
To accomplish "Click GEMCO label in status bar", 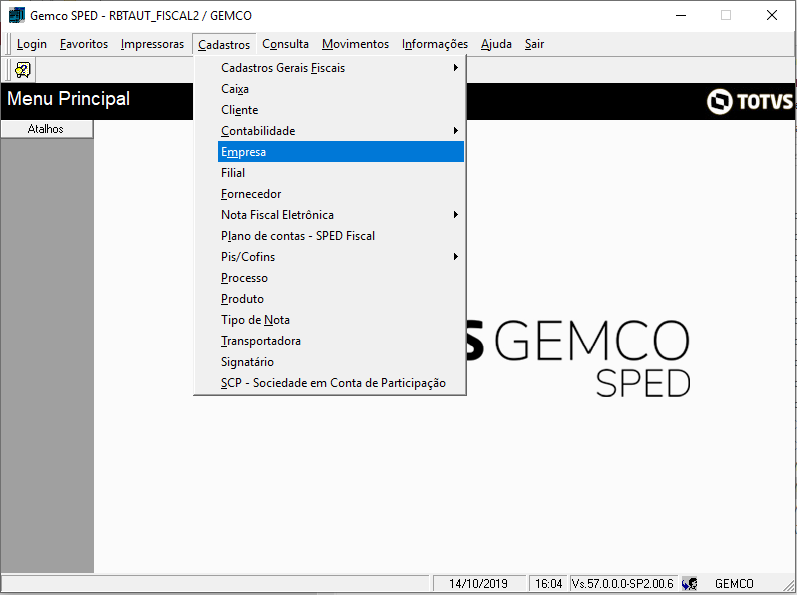I will click(734, 583).
